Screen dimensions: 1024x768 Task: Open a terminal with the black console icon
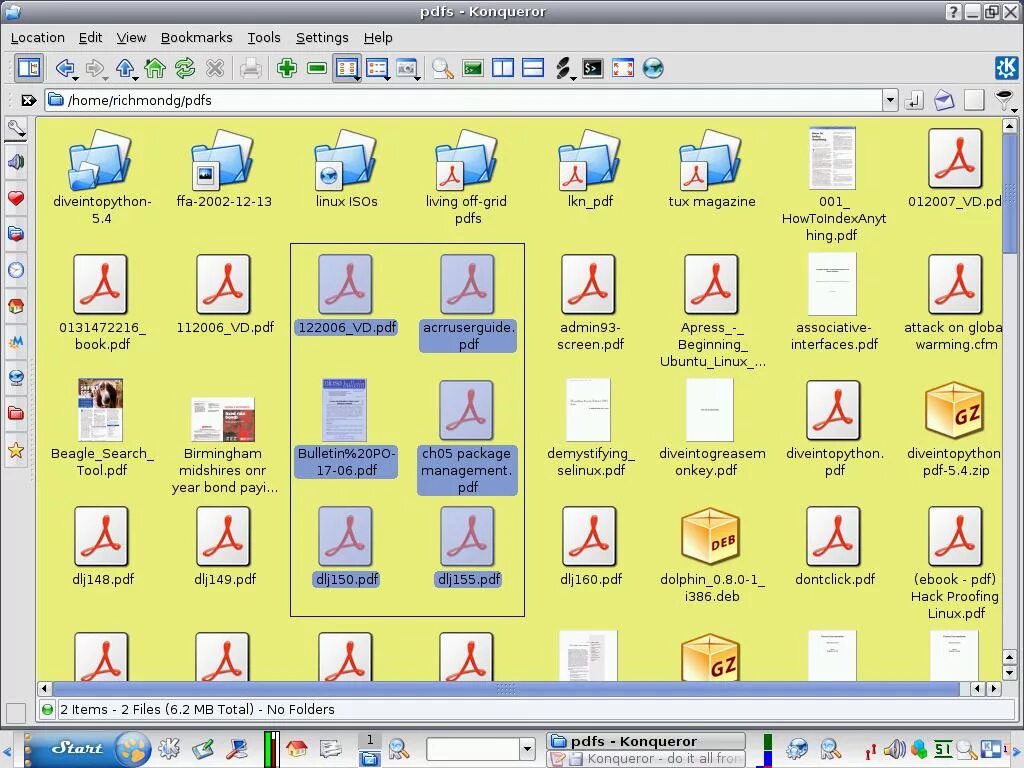(x=592, y=68)
